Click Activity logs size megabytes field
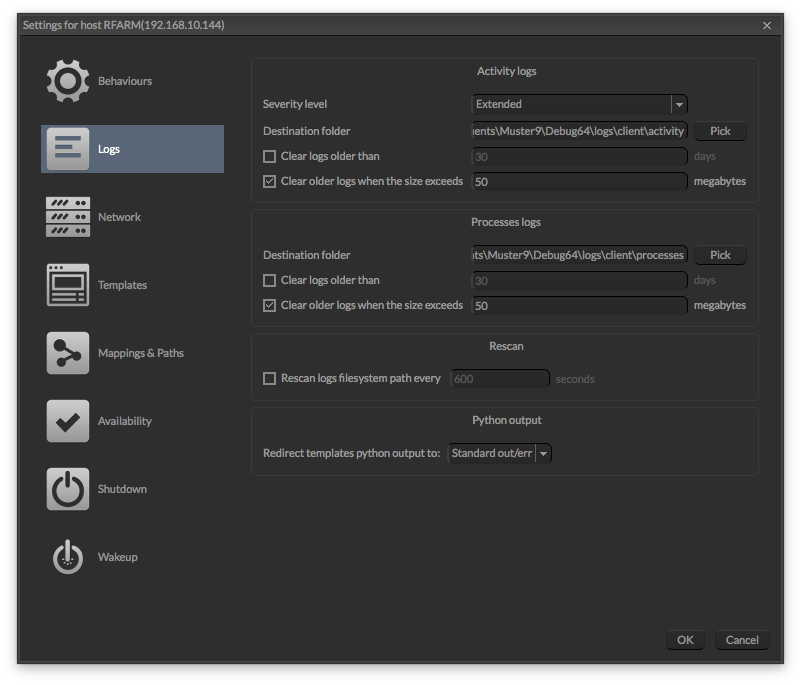The width and height of the screenshot is (801, 685). click(579, 182)
